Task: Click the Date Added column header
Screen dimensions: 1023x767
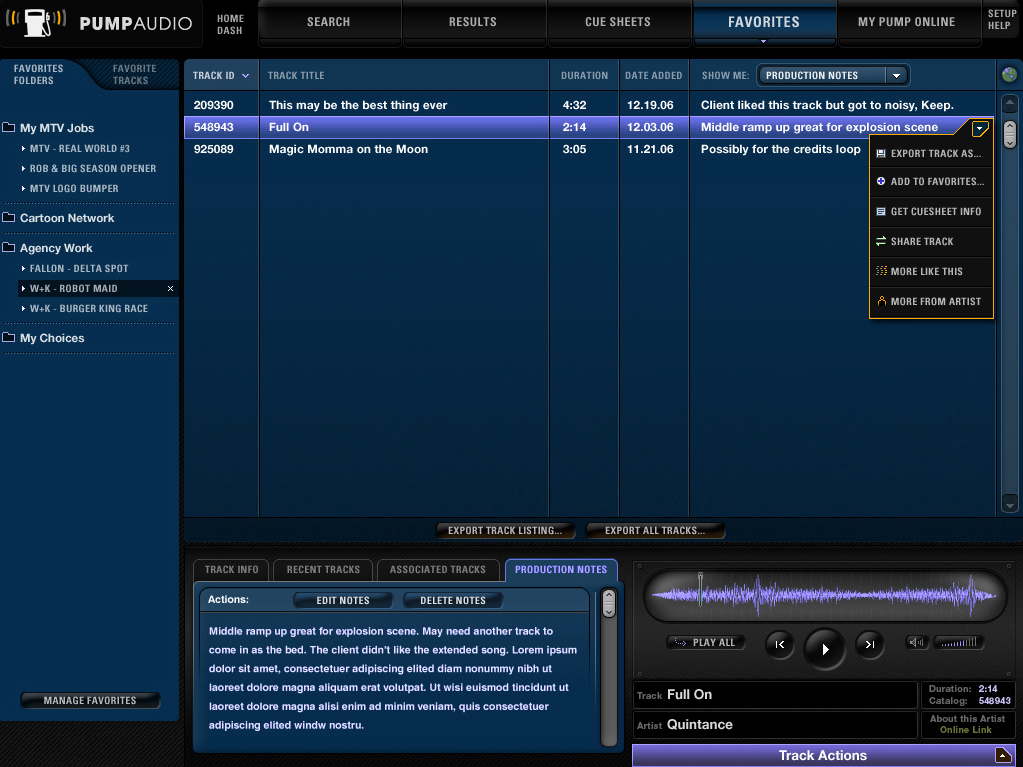Action: [654, 76]
